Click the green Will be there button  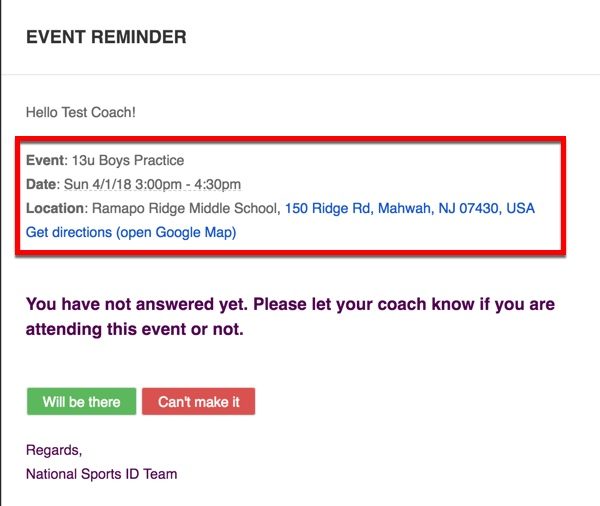click(x=82, y=402)
